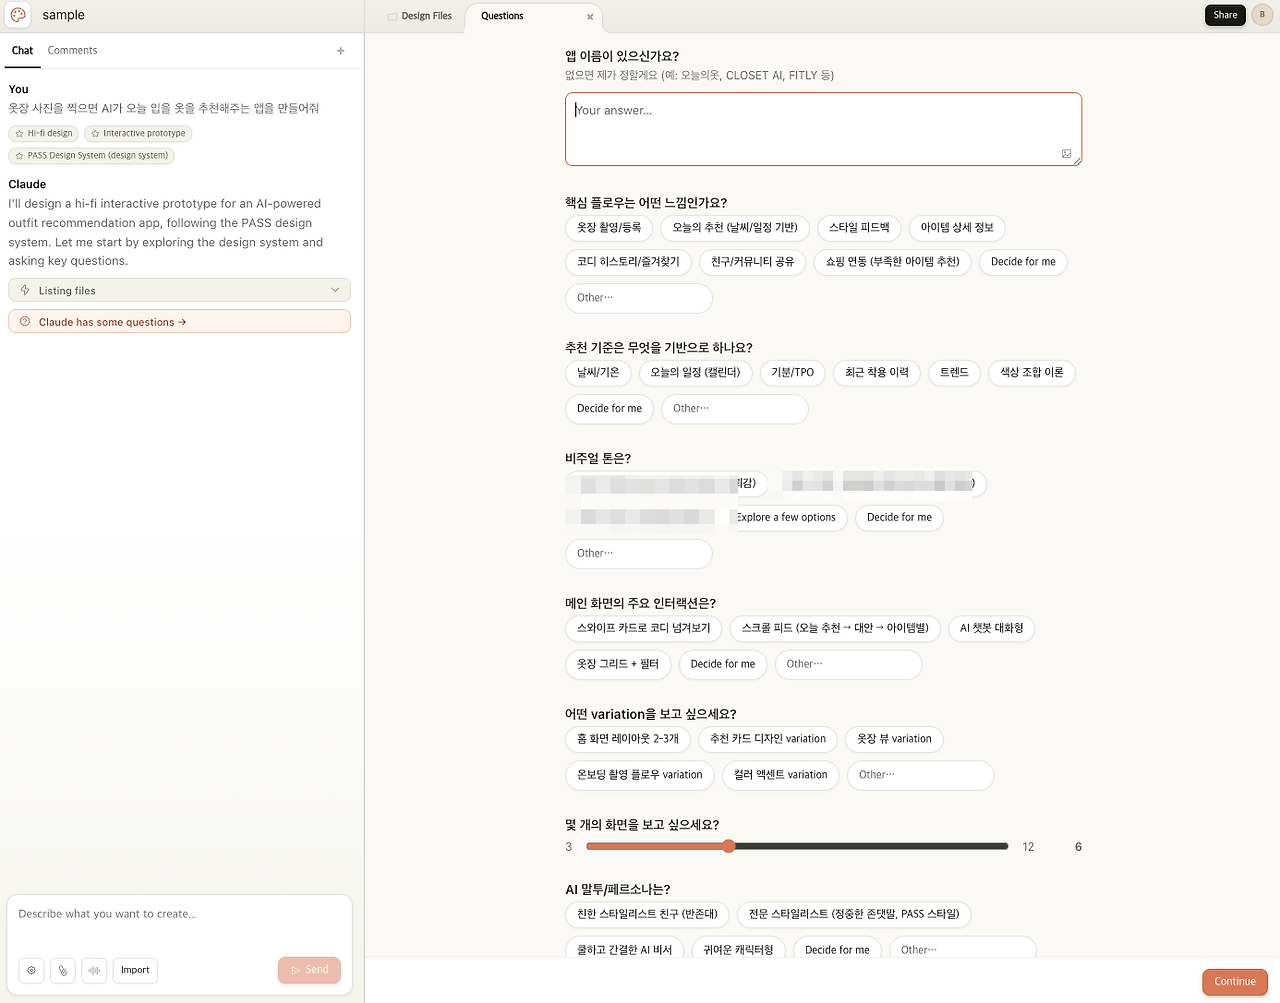Click the paperclip attachment icon

(x=63, y=970)
